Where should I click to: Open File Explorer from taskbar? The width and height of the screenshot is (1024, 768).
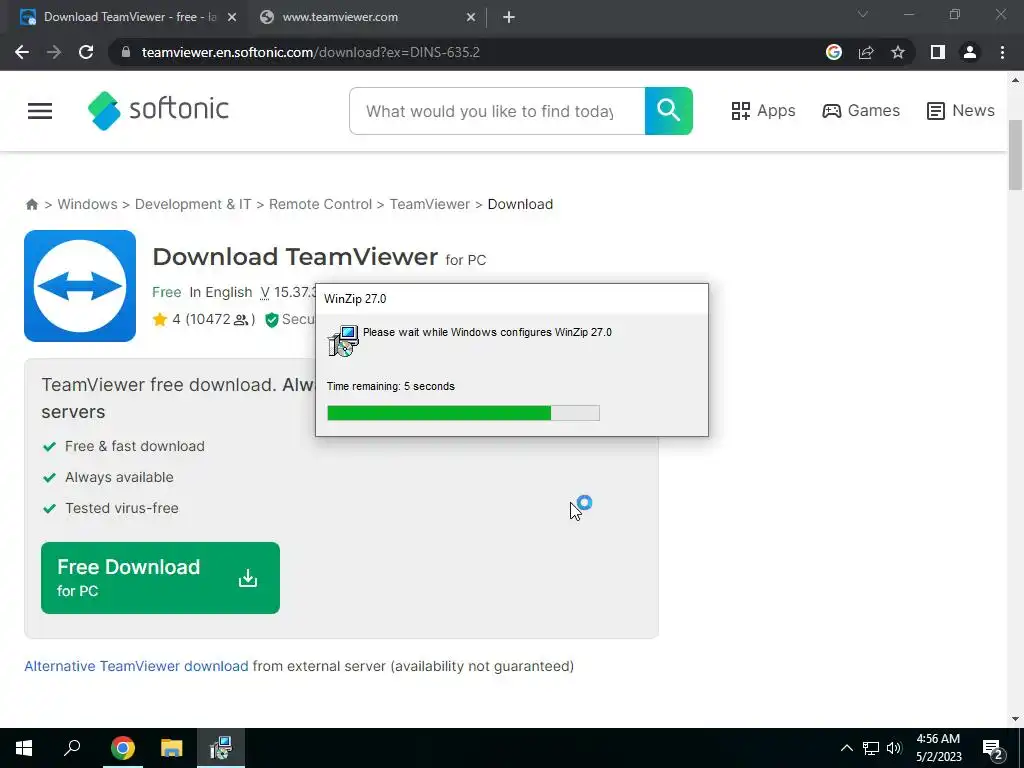171,748
